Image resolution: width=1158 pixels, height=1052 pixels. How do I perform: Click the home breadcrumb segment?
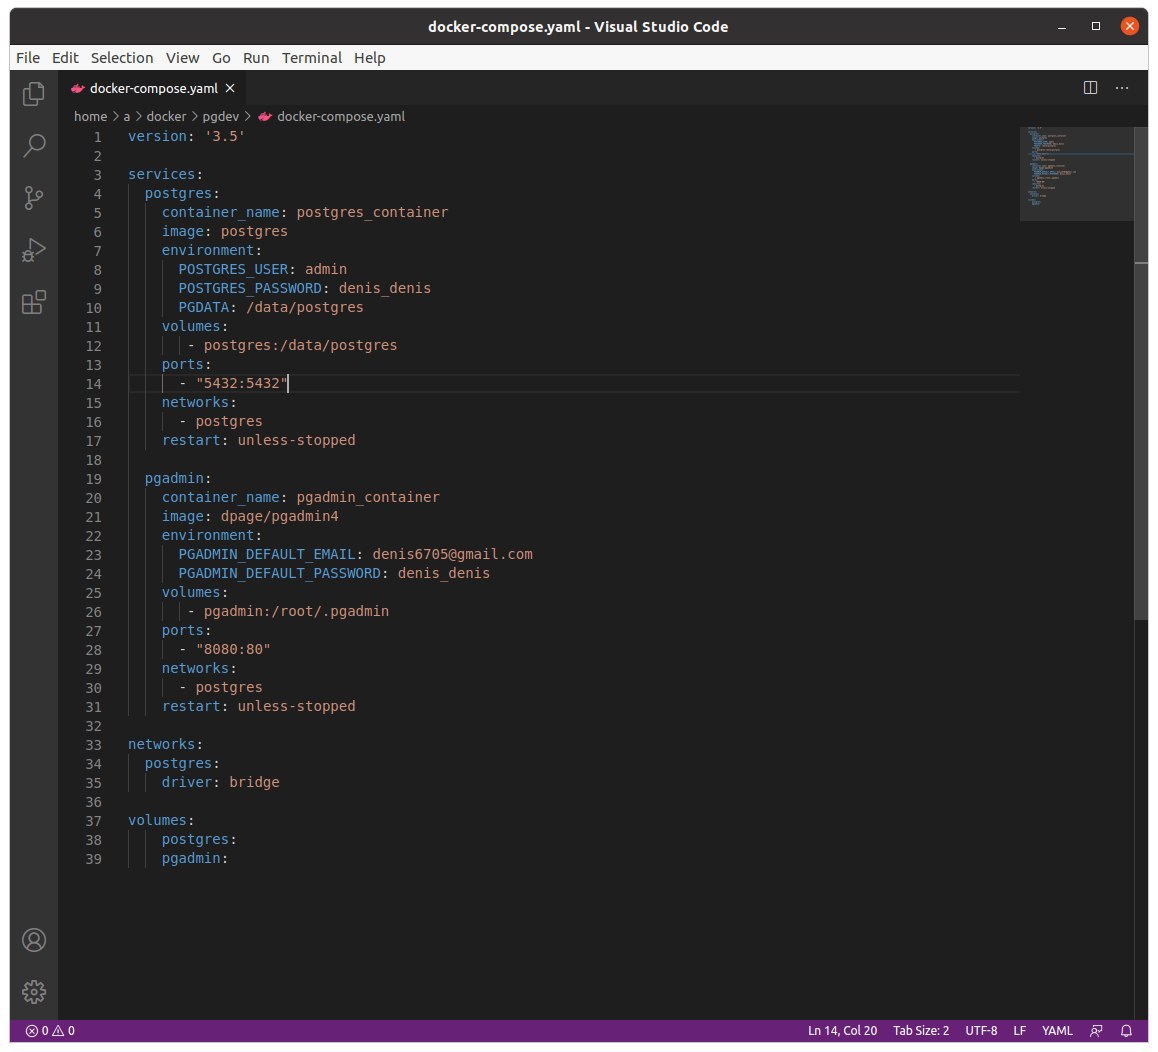tap(90, 117)
